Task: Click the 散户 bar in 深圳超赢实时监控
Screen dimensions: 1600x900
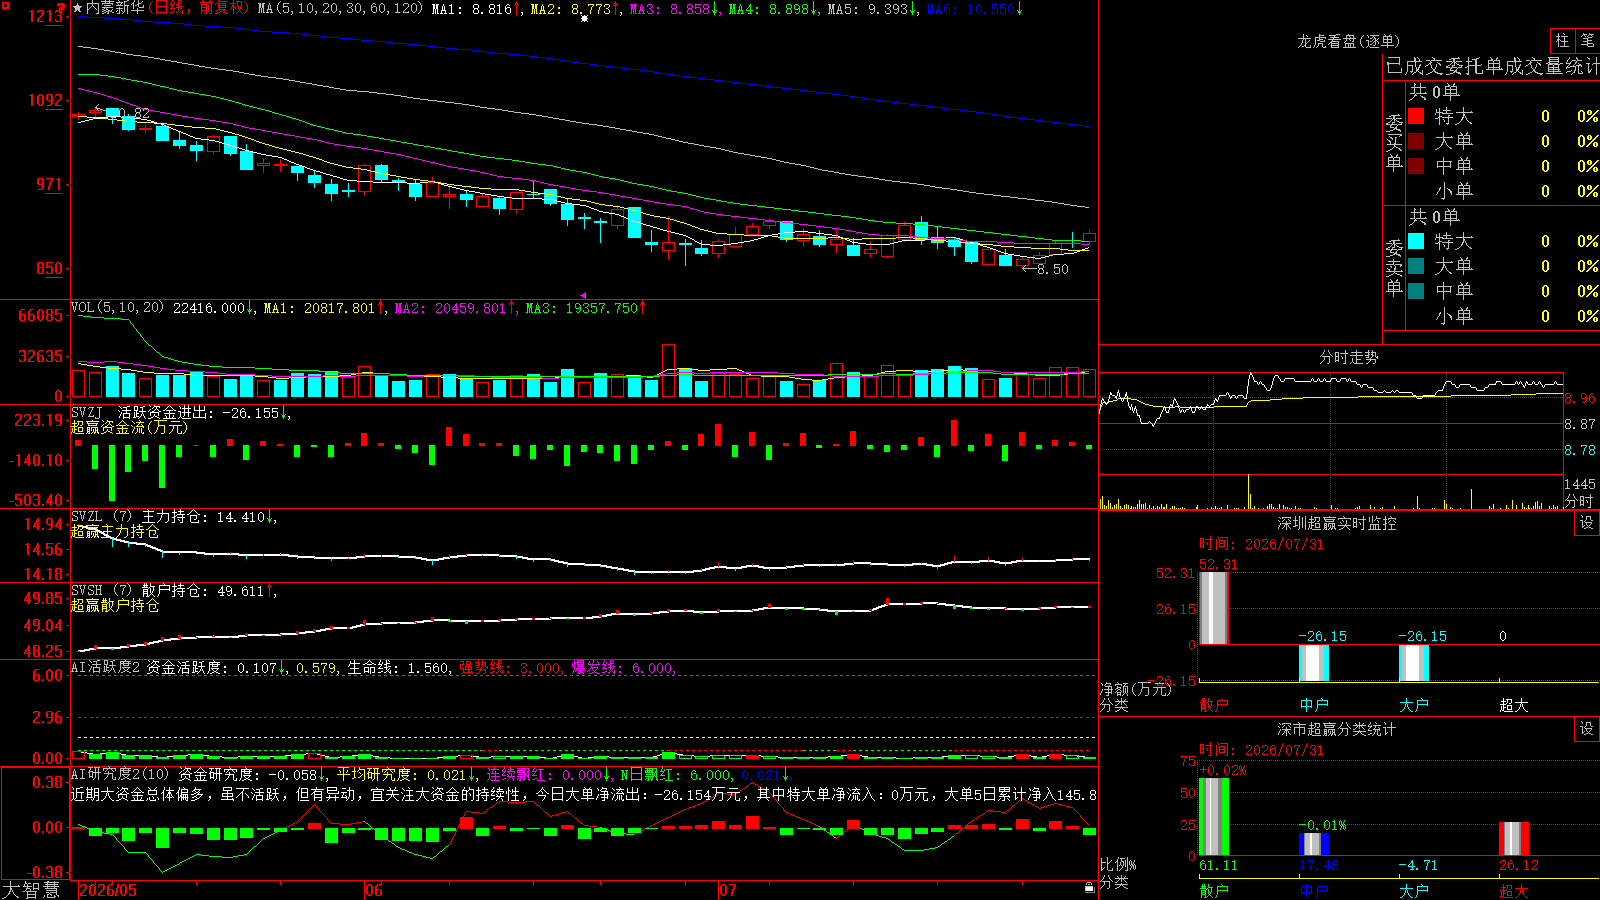Action: click(x=1213, y=608)
